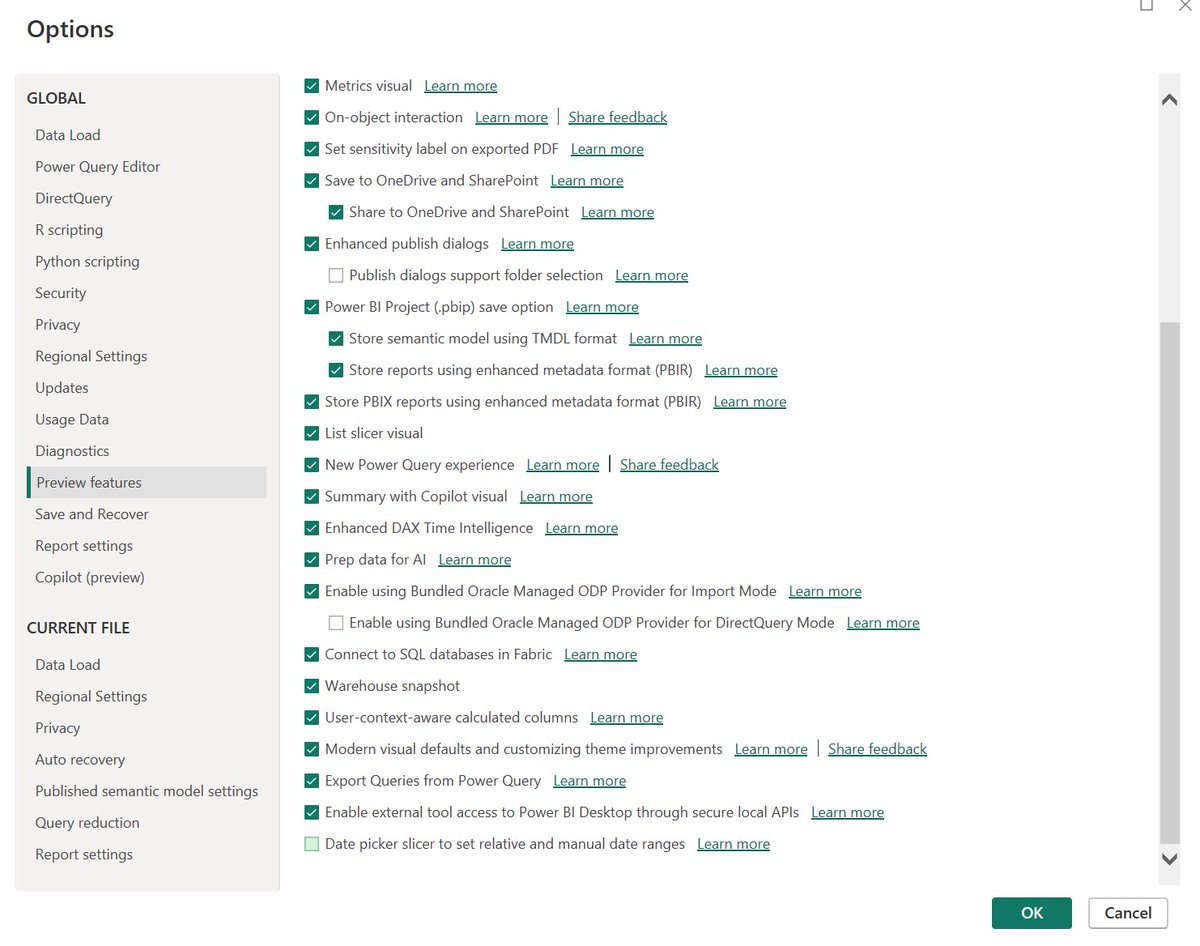
Task: Select Global Regional Settings
Action: (91, 356)
